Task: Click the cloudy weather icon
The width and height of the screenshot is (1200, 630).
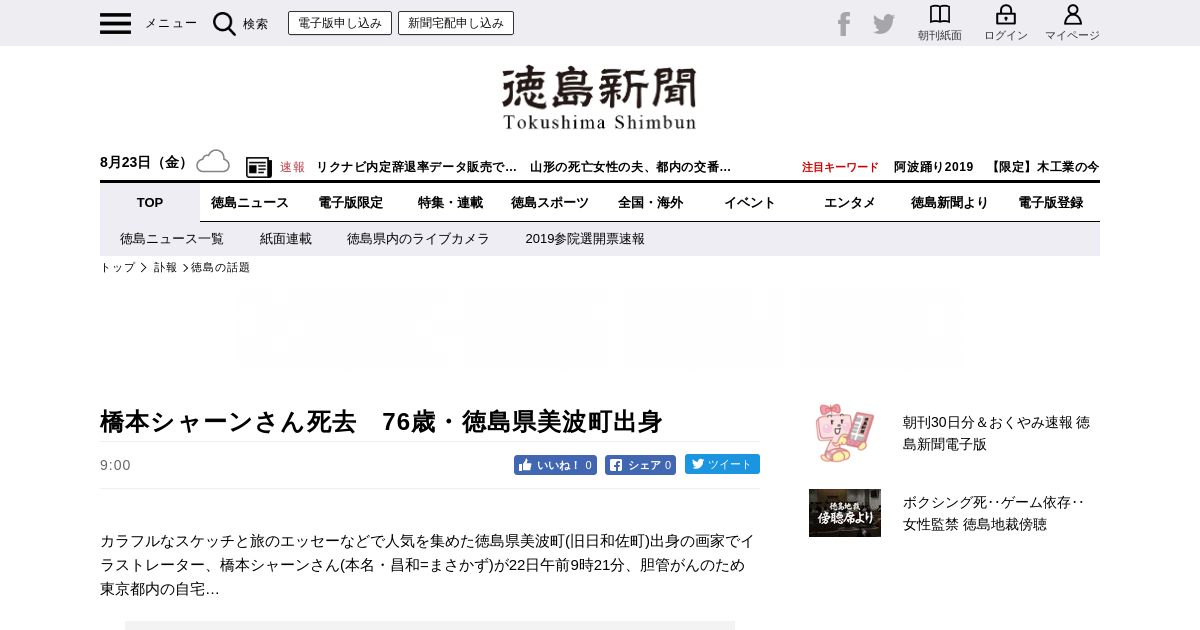Action: point(213,161)
